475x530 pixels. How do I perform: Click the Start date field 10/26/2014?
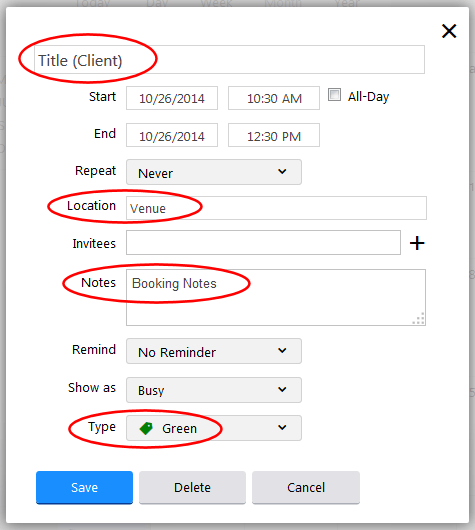point(172,98)
